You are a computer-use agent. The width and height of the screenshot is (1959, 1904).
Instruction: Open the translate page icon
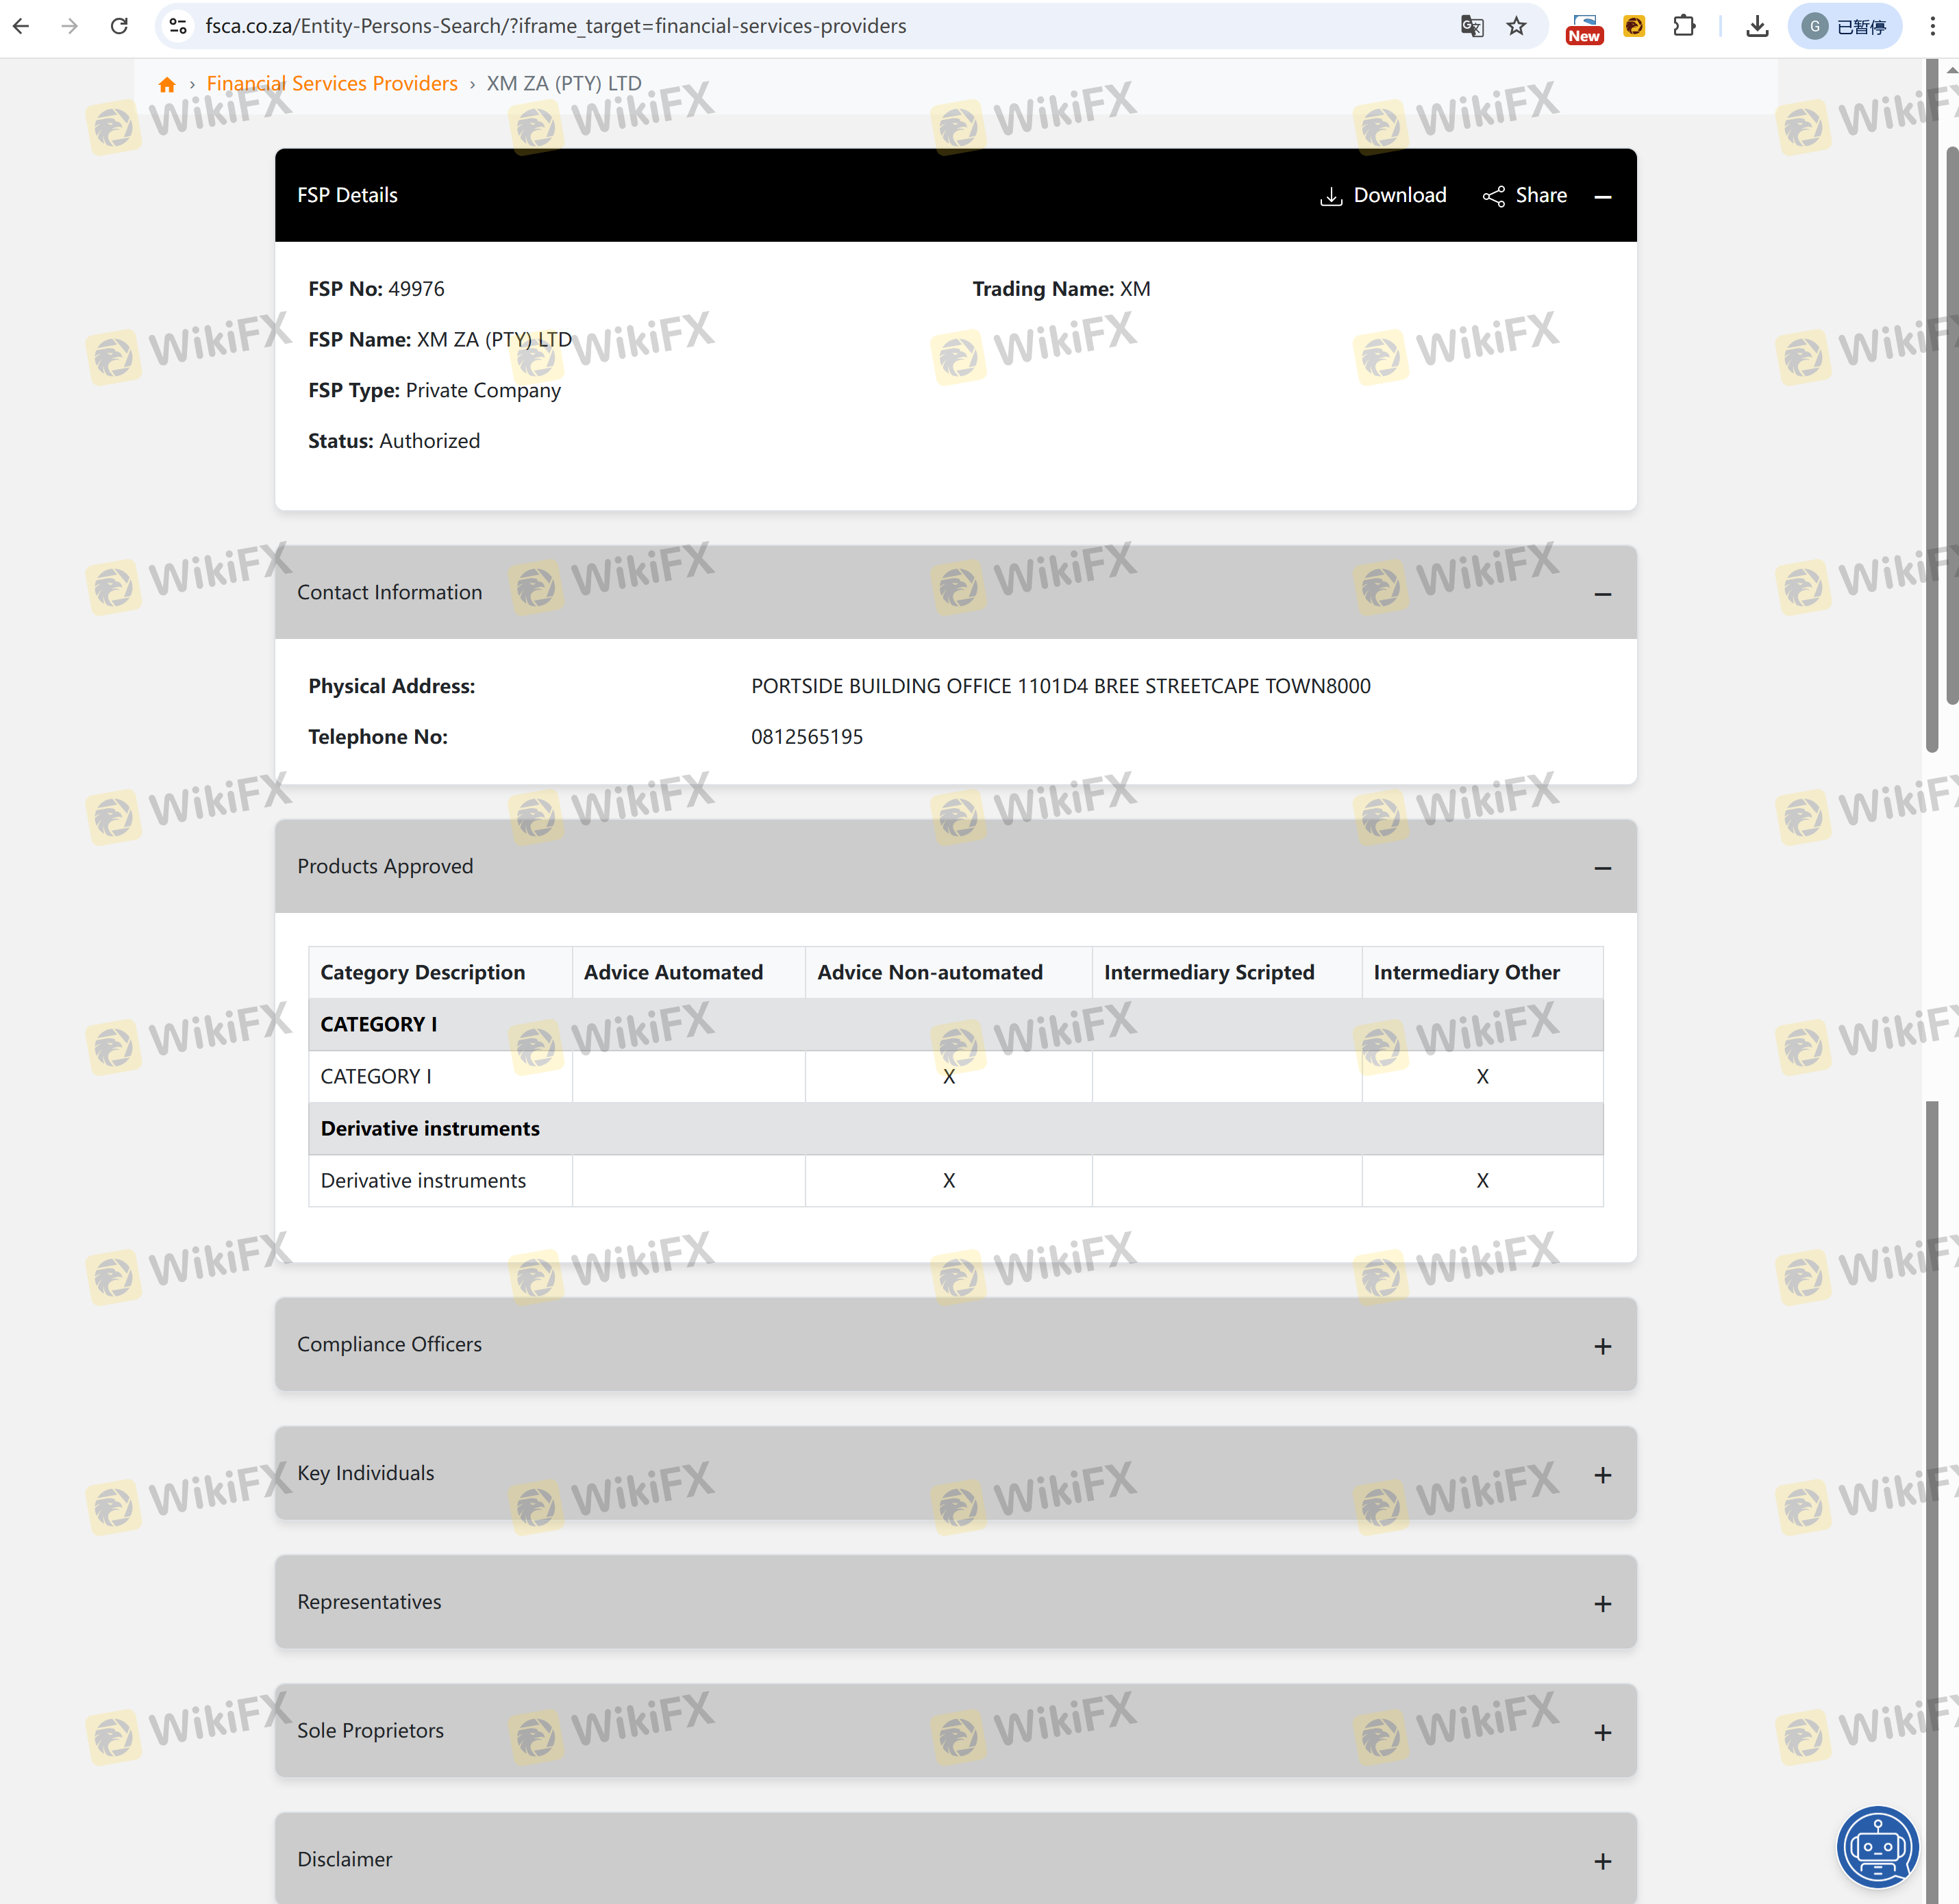[1472, 26]
